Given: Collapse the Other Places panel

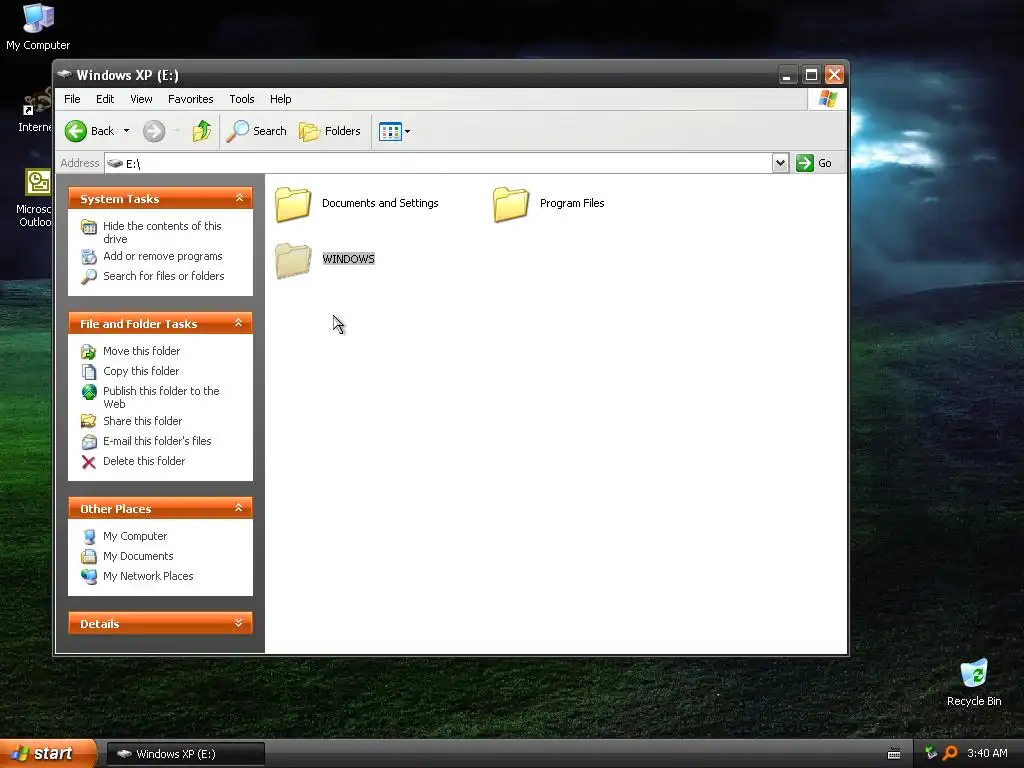Looking at the screenshot, I should pos(239,508).
